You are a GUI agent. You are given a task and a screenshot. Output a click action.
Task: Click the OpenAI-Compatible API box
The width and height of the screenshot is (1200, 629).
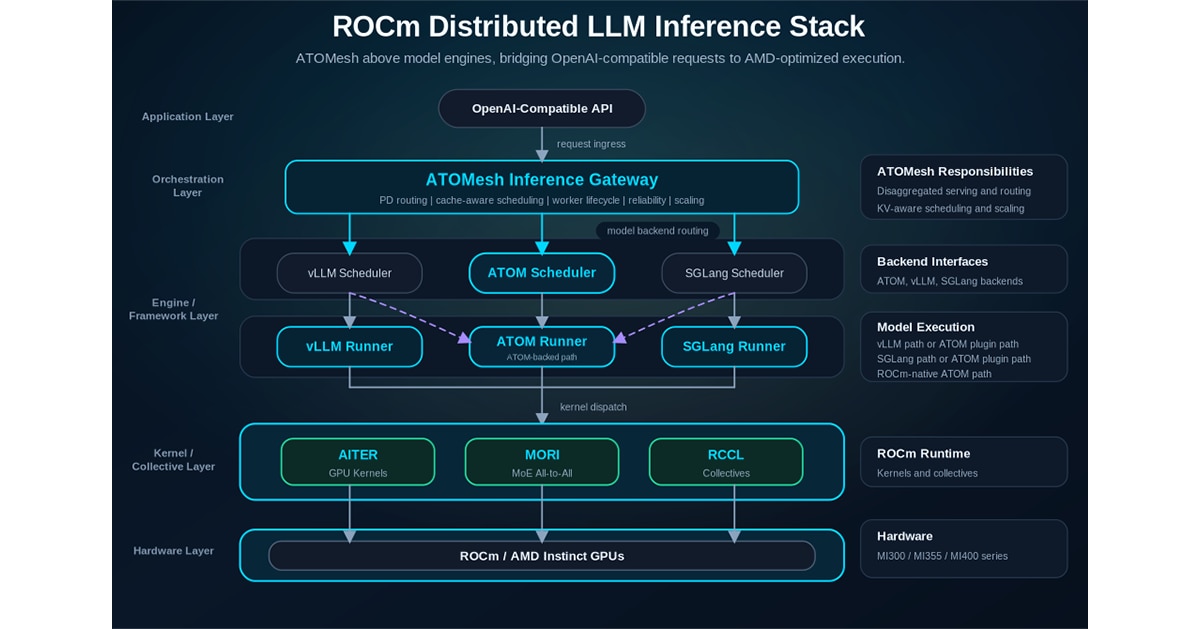(x=542, y=108)
